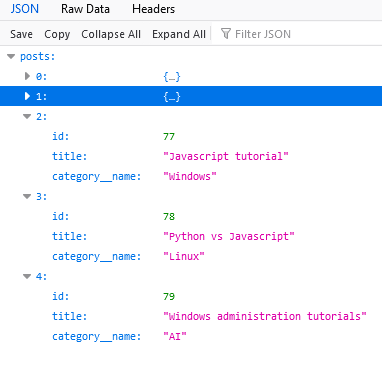This screenshot has width=382, height=365.
Task: Click the id value 77
Action: click(x=169, y=136)
